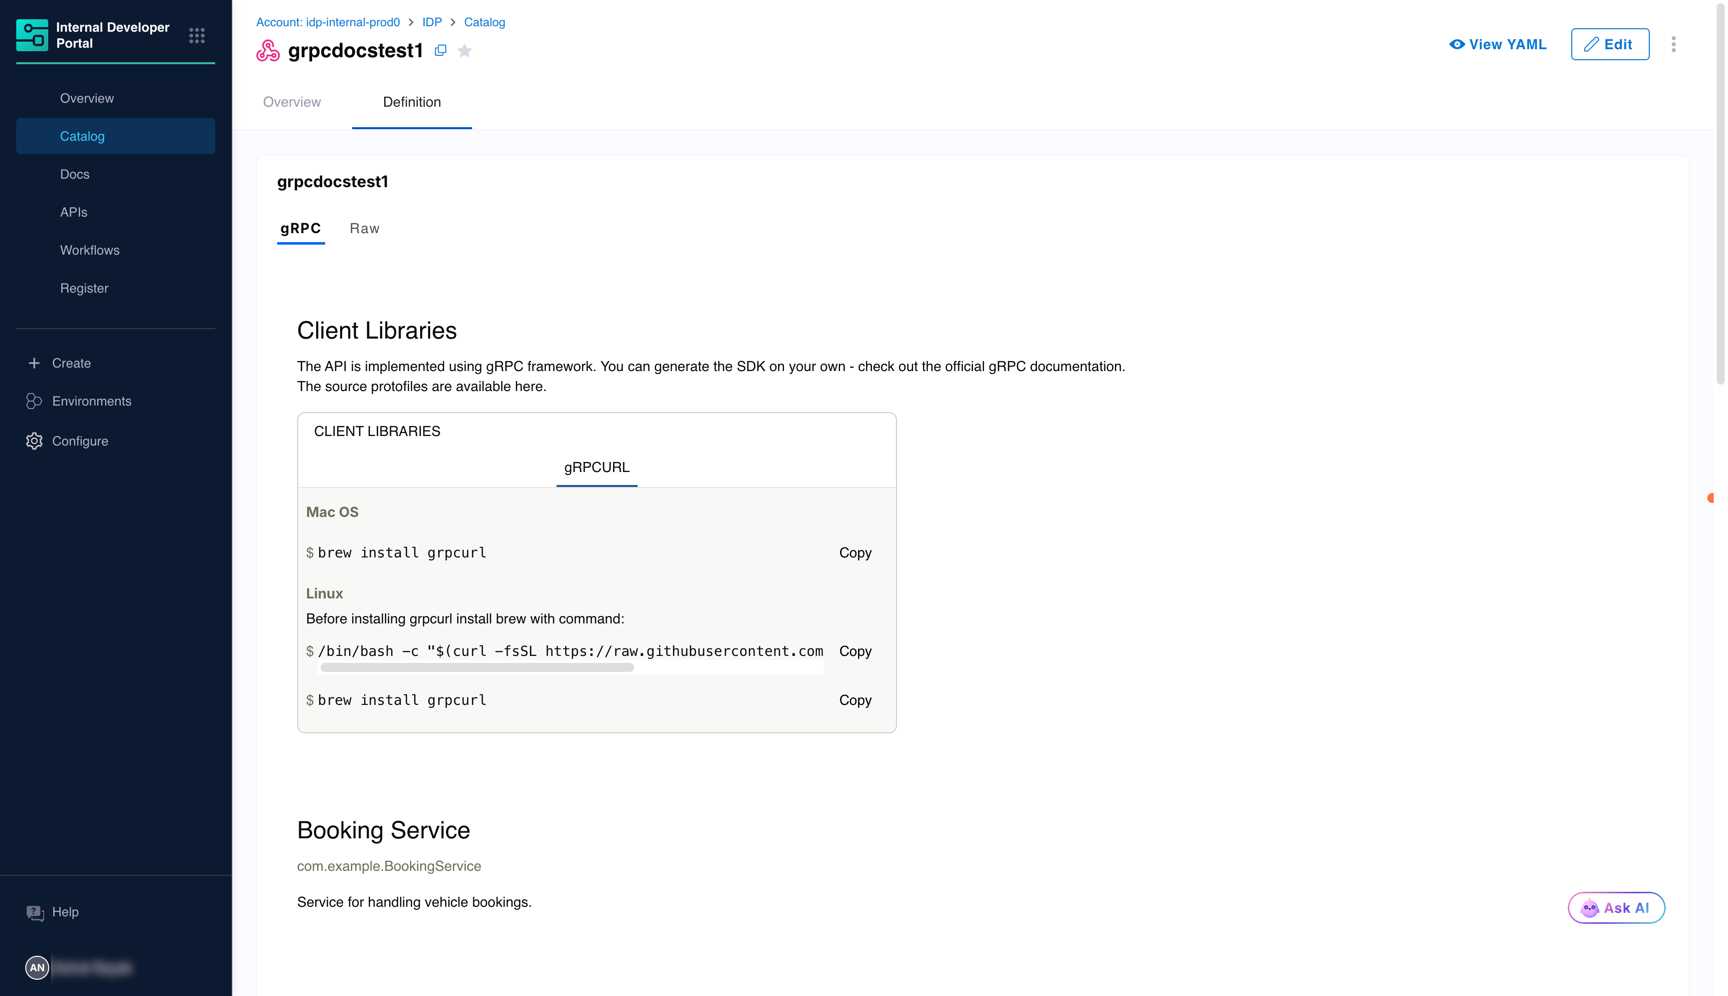The width and height of the screenshot is (1728, 996).
Task: Click the Create plus icon
Action: pyautogui.click(x=34, y=363)
